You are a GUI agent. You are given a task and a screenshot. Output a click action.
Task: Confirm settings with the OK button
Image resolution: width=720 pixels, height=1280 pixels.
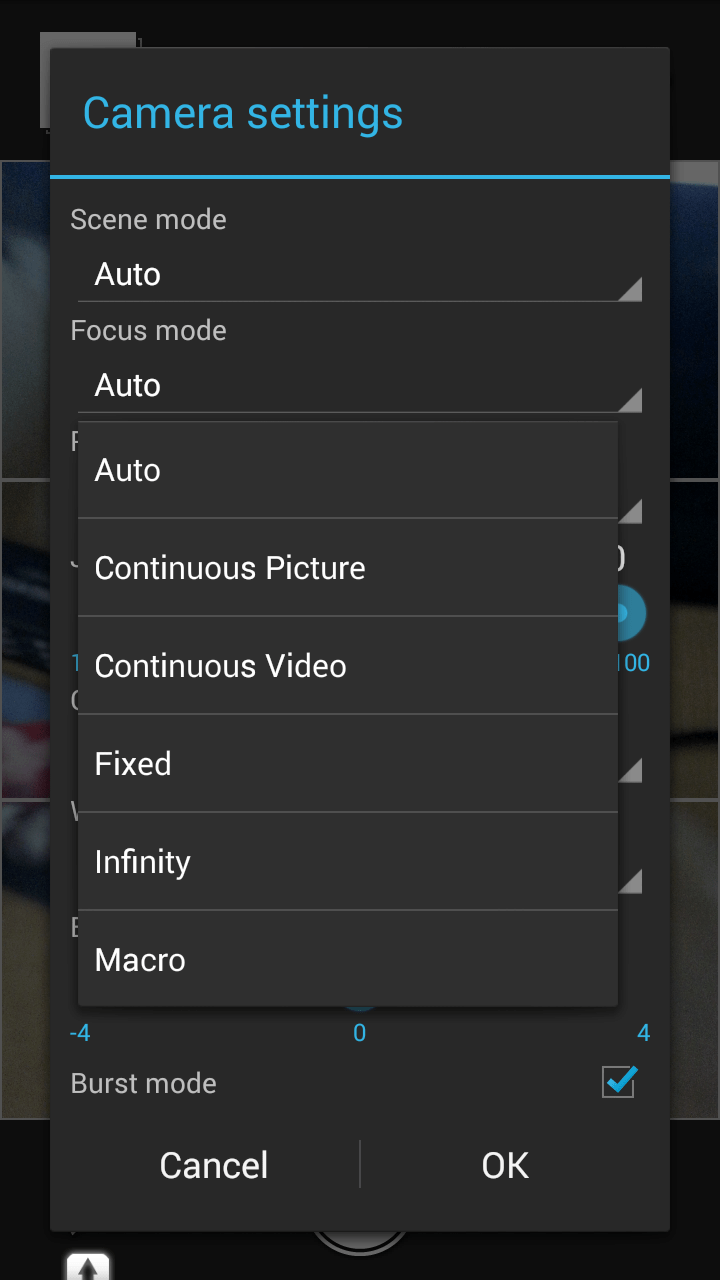(x=505, y=1165)
